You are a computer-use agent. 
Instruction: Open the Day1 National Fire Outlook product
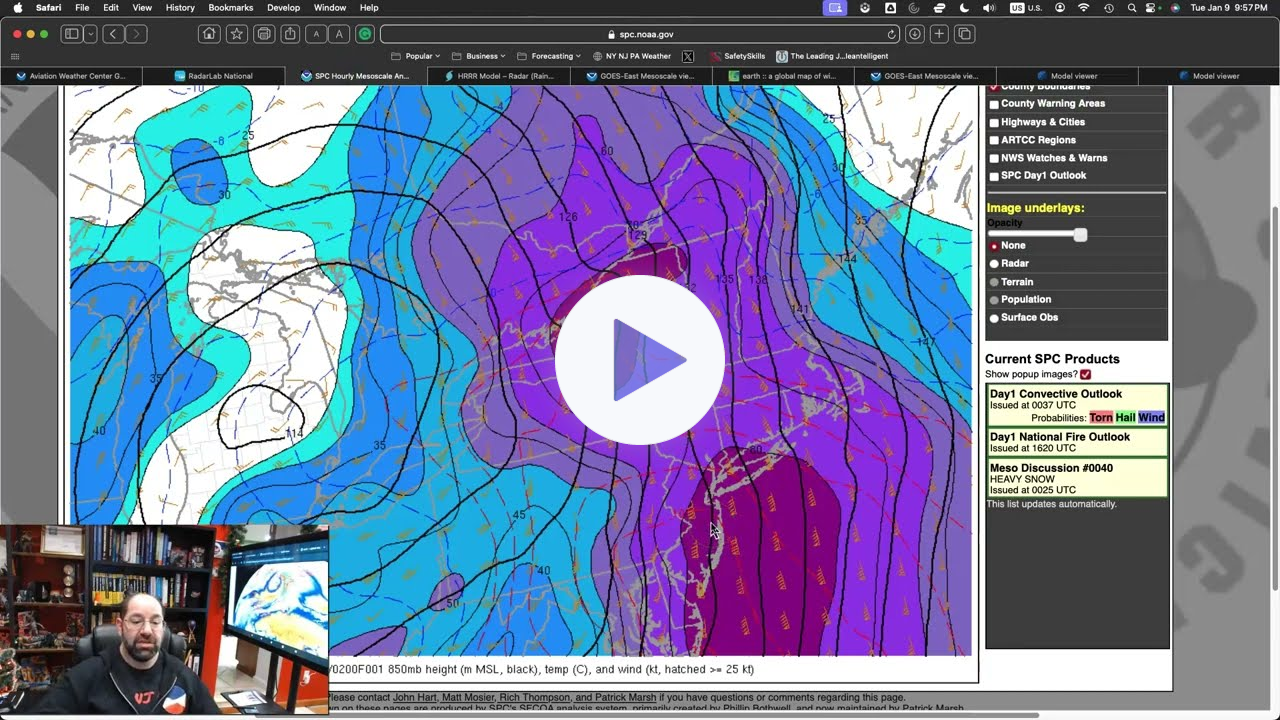[x=1060, y=436]
